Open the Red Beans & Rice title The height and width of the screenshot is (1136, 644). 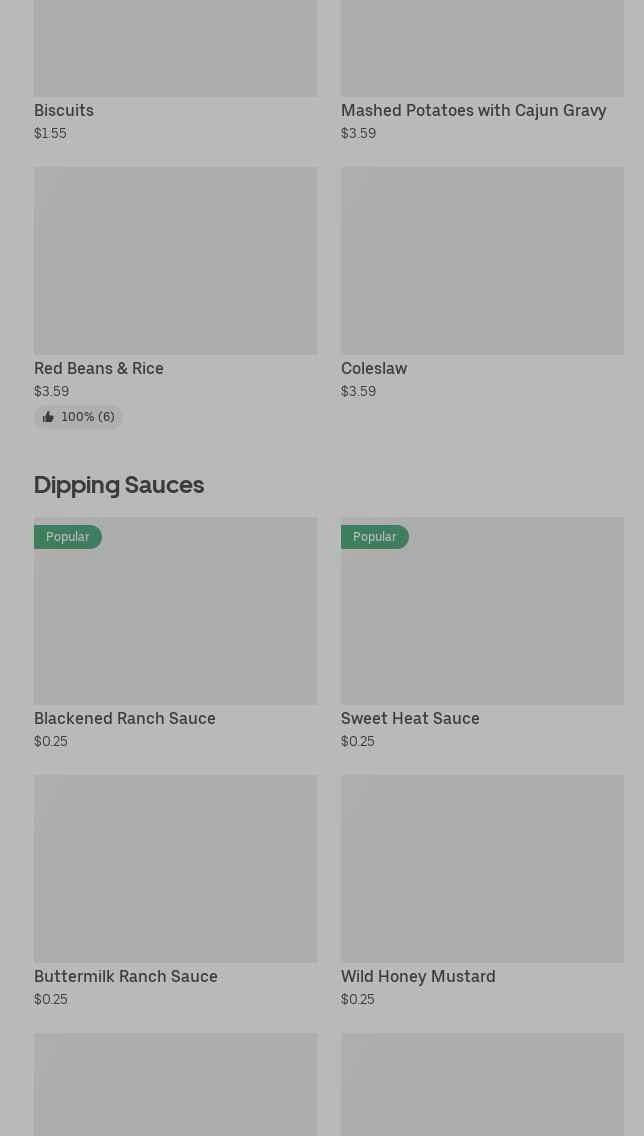[99, 368]
